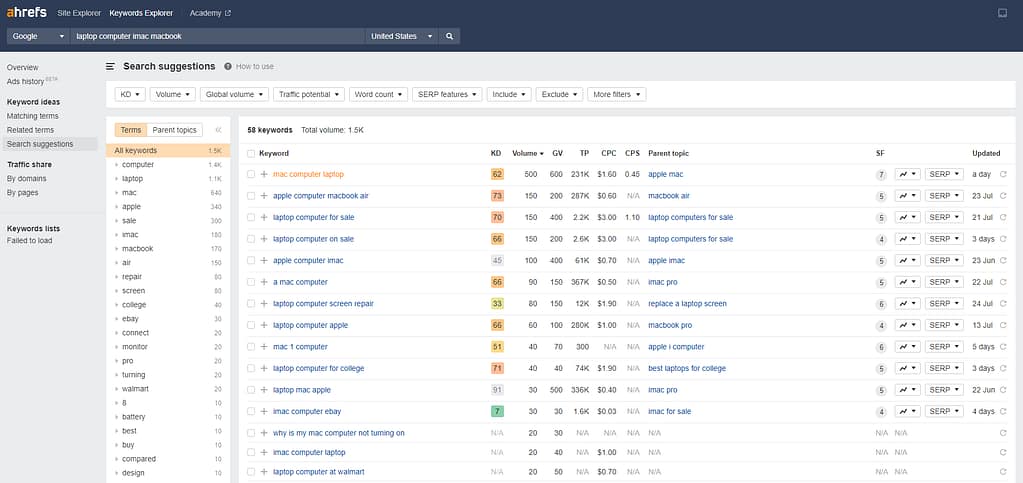Add 'apple computer imac' with plus icon
Viewport: 1023px width, 483px height.
click(264, 260)
